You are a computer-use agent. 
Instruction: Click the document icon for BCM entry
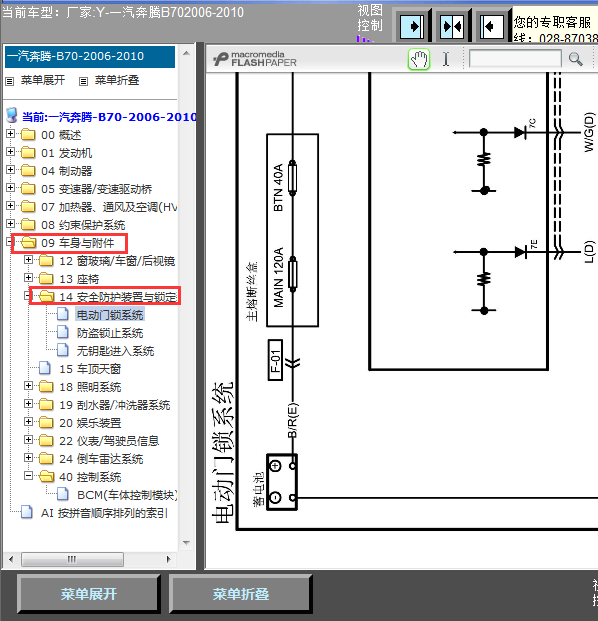(63, 494)
